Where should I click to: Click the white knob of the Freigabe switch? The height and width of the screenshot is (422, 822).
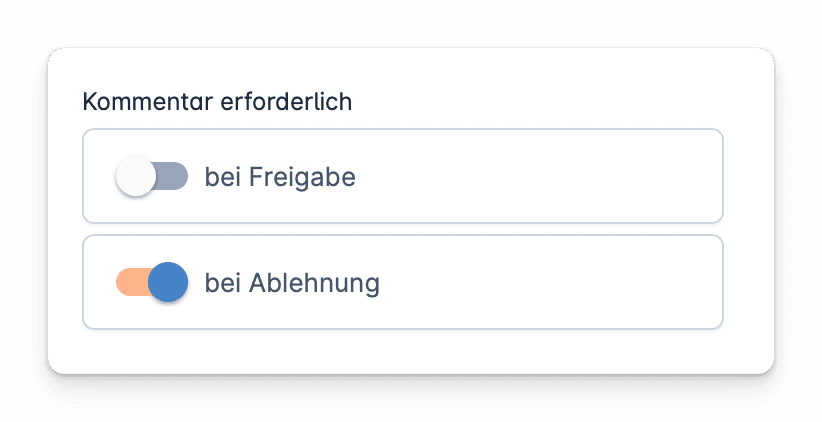136,177
